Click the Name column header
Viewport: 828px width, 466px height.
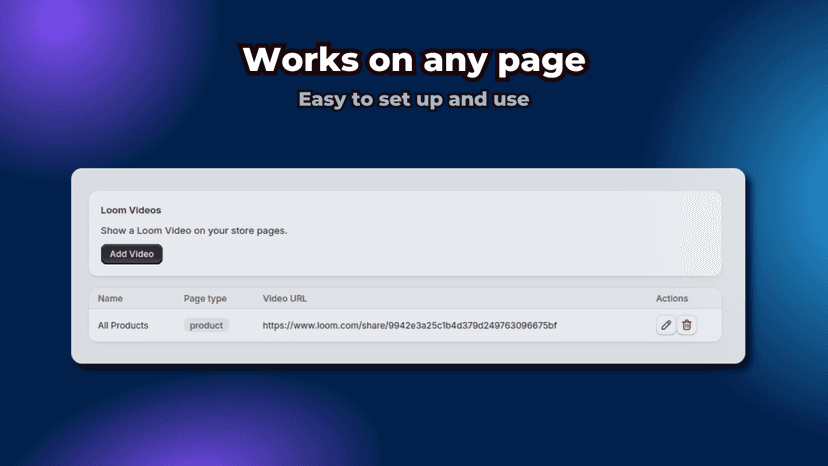(x=110, y=299)
